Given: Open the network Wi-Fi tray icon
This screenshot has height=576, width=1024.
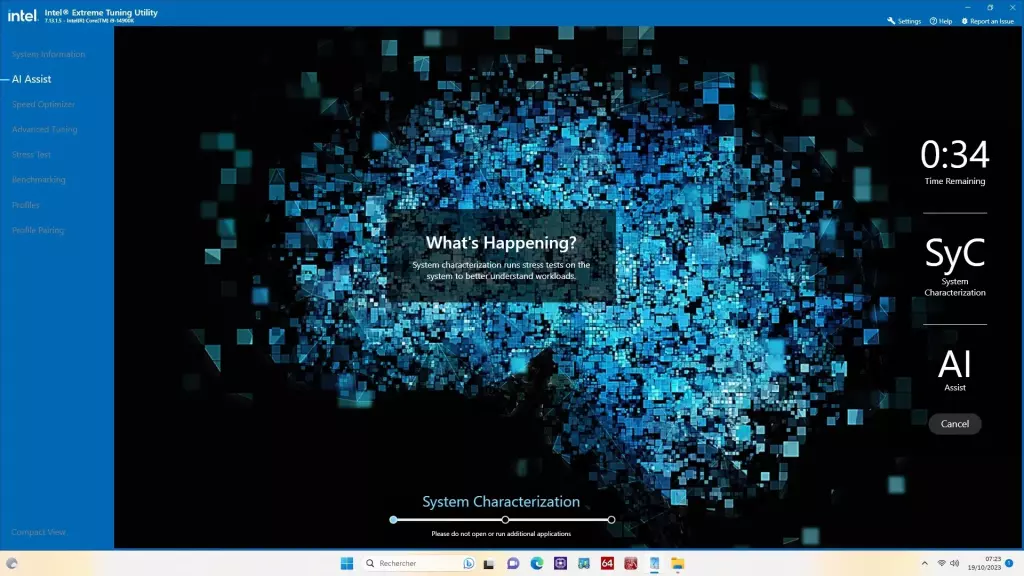Looking at the screenshot, I should tap(942, 563).
